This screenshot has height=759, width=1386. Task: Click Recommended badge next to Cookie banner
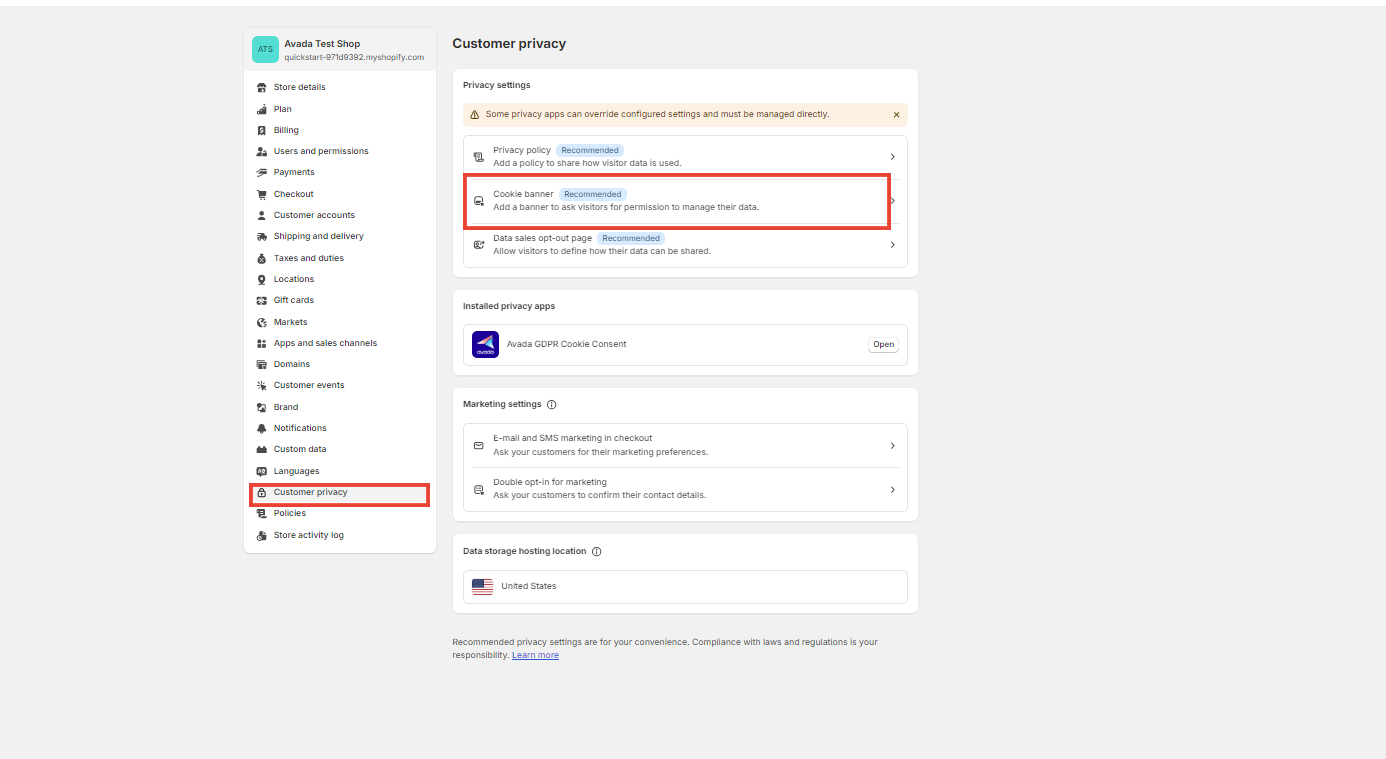tap(593, 194)
